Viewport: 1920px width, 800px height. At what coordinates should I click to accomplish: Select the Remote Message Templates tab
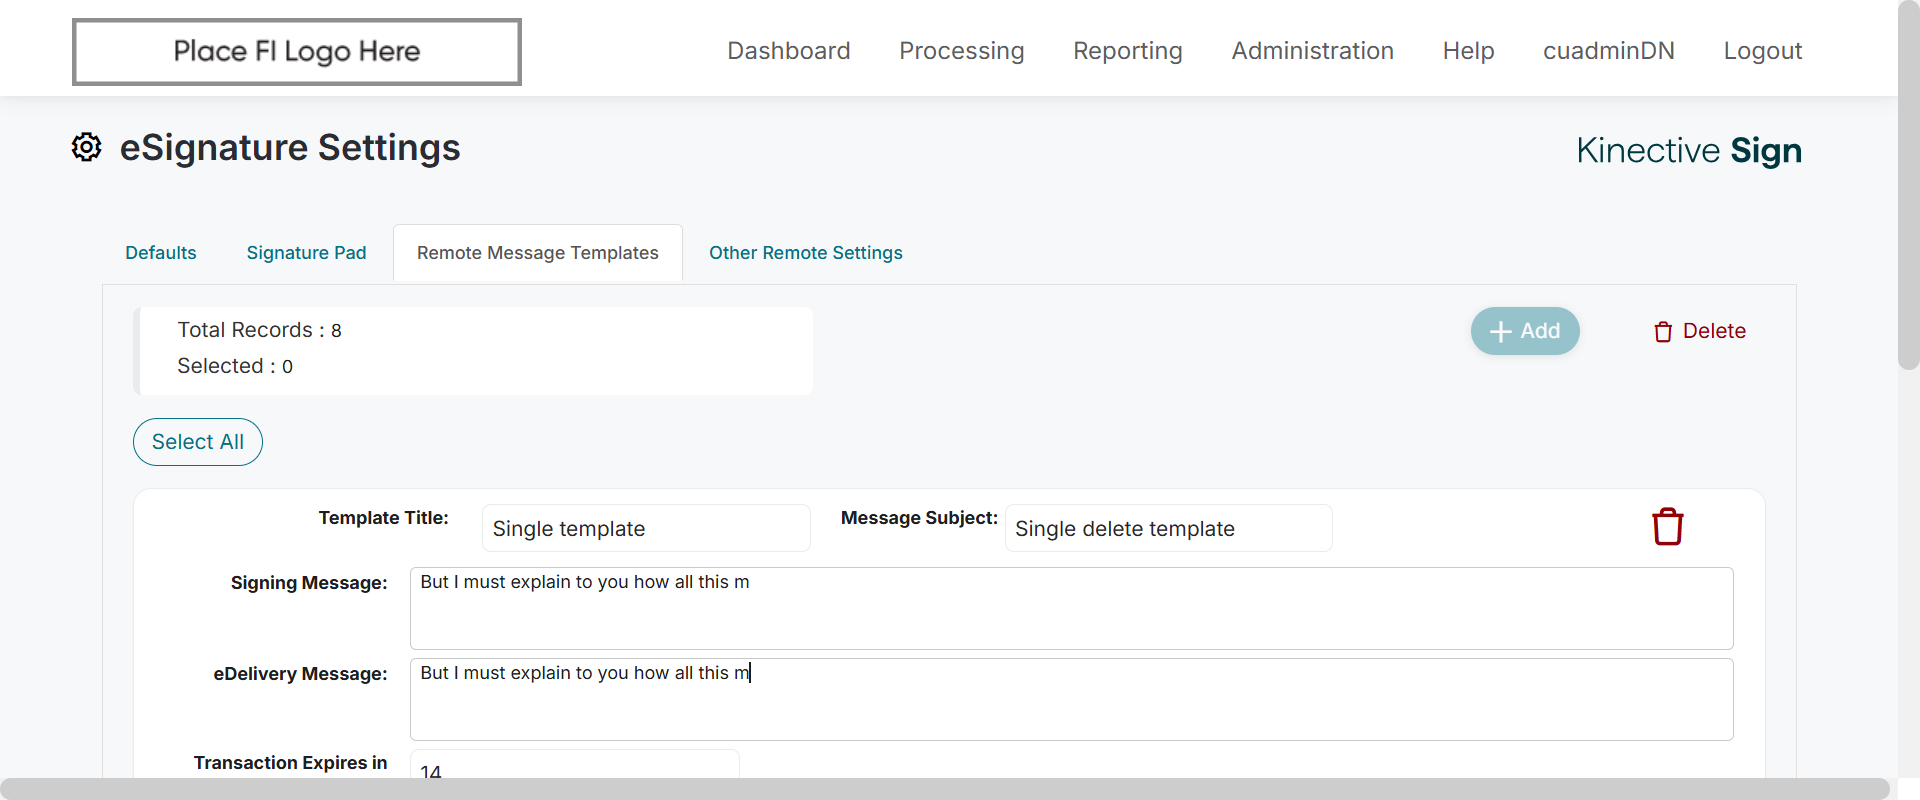538,253
